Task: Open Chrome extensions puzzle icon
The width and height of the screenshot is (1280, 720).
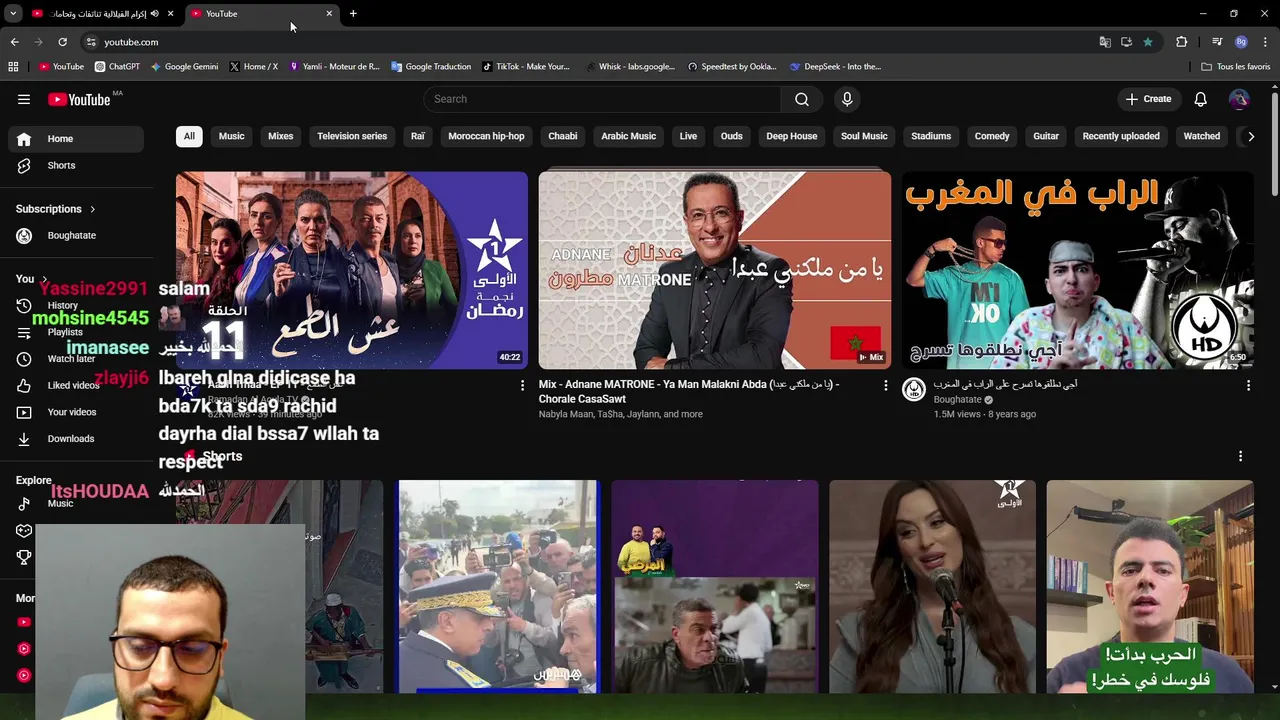Action: tap(1181, 42)
